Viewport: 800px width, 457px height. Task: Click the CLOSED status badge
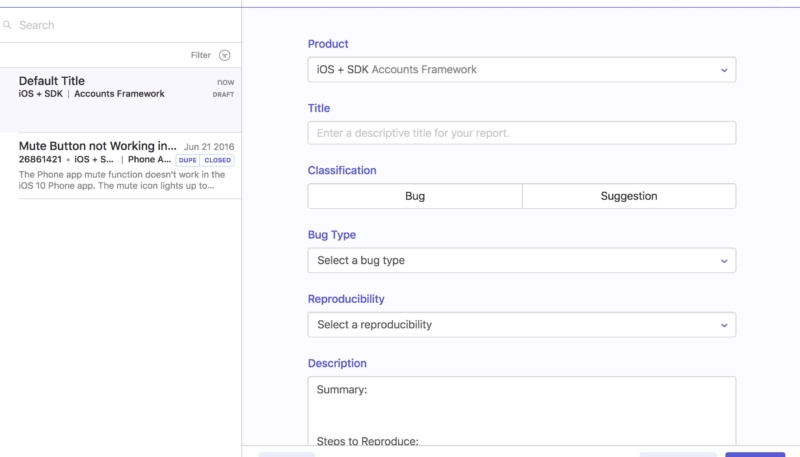coord(217,160)
